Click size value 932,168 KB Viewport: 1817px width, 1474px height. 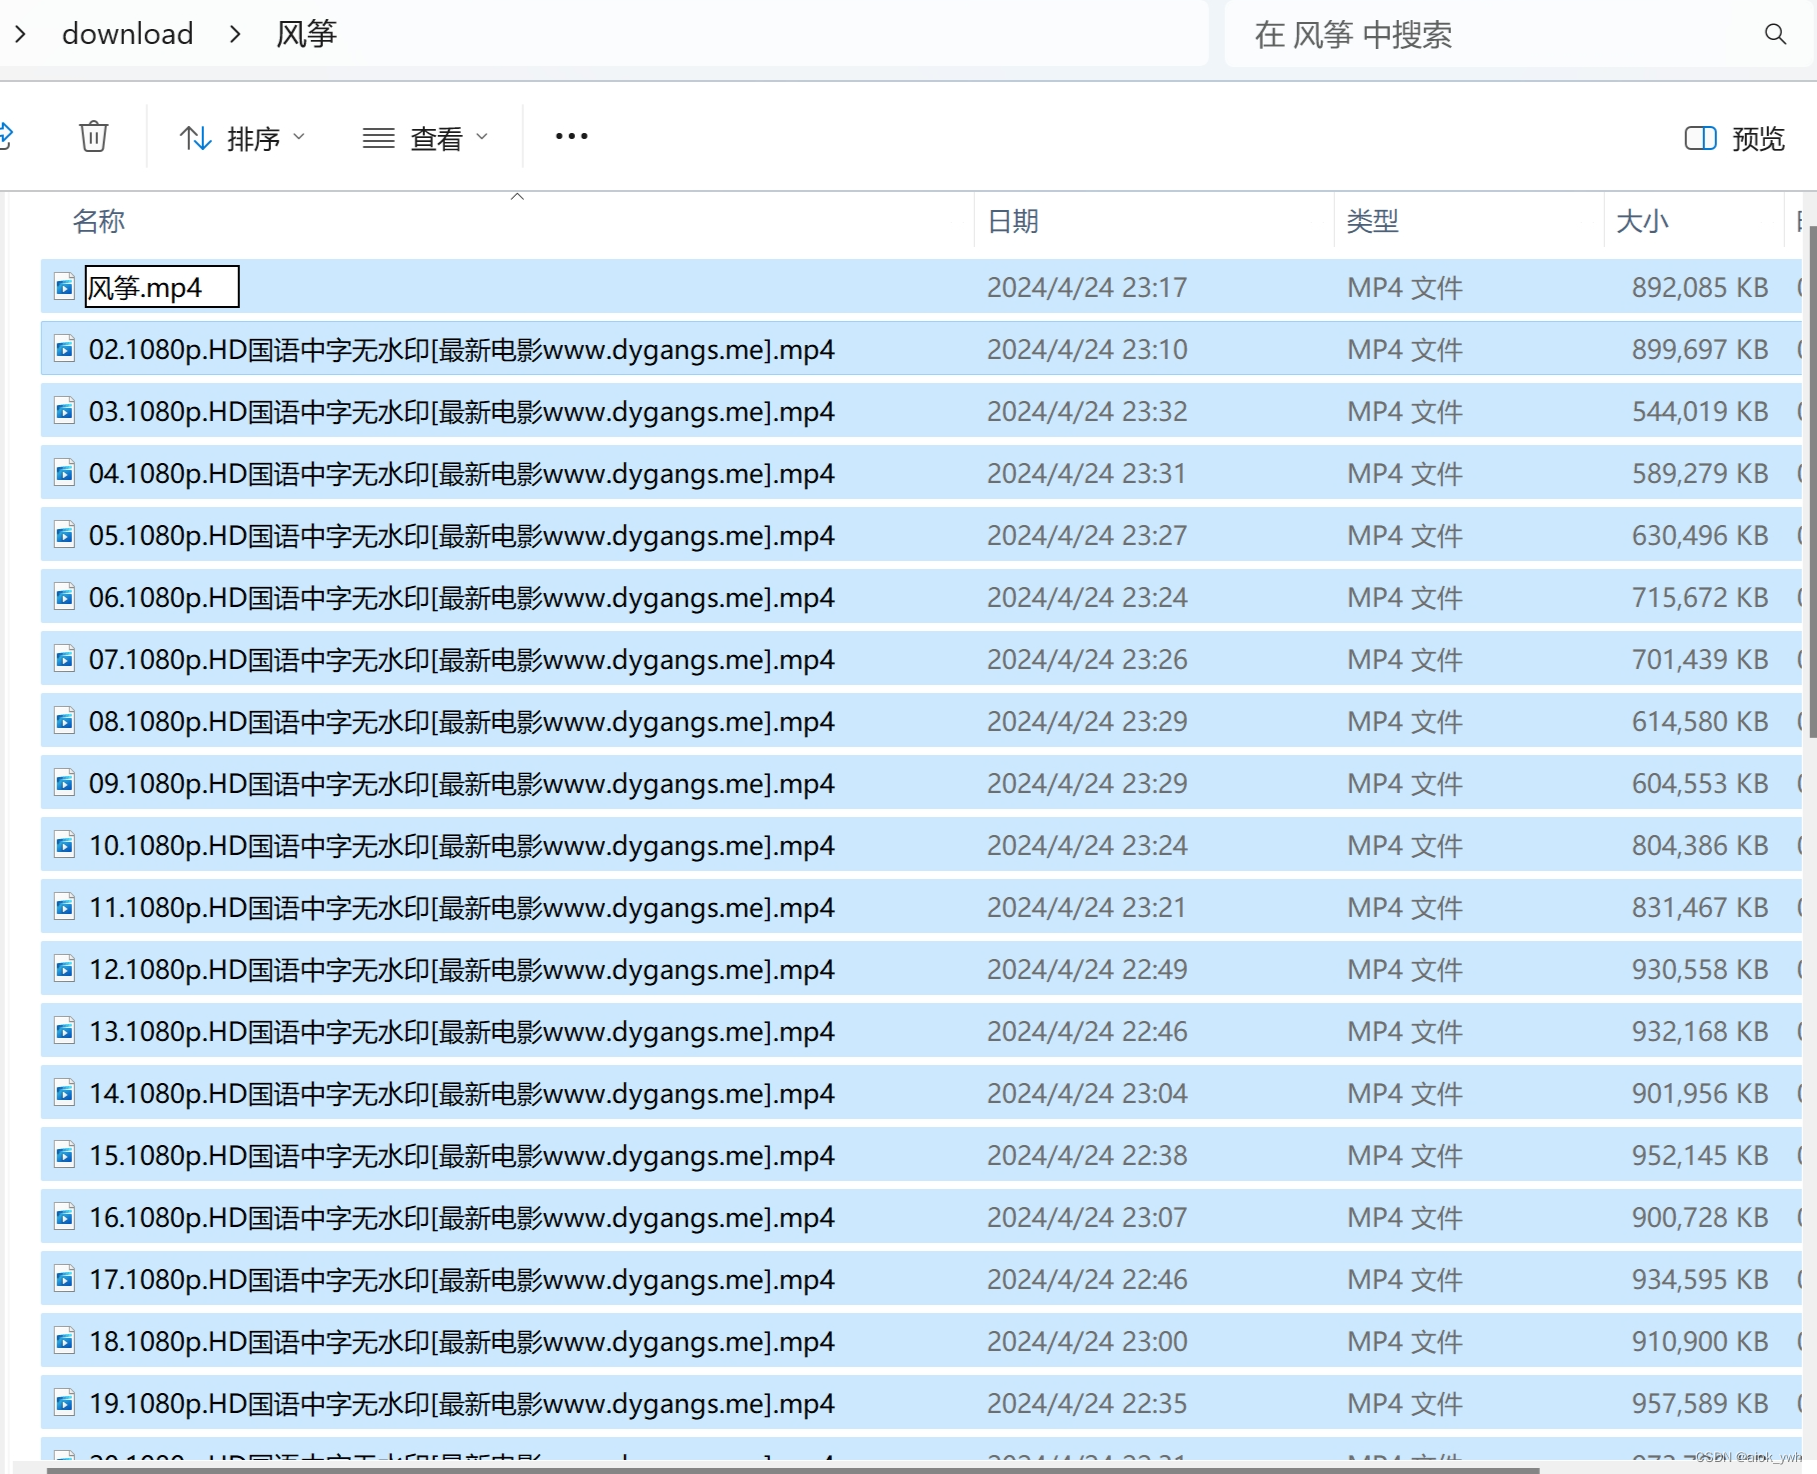1700,1031
